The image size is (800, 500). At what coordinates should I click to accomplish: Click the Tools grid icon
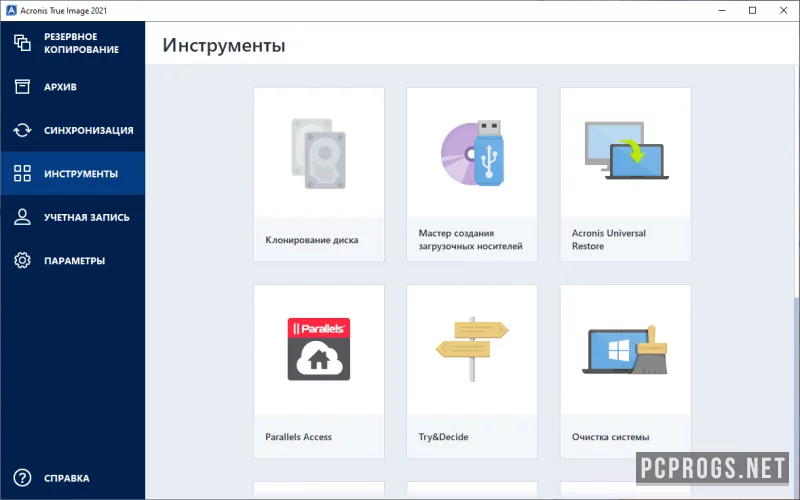click(22, 173)
